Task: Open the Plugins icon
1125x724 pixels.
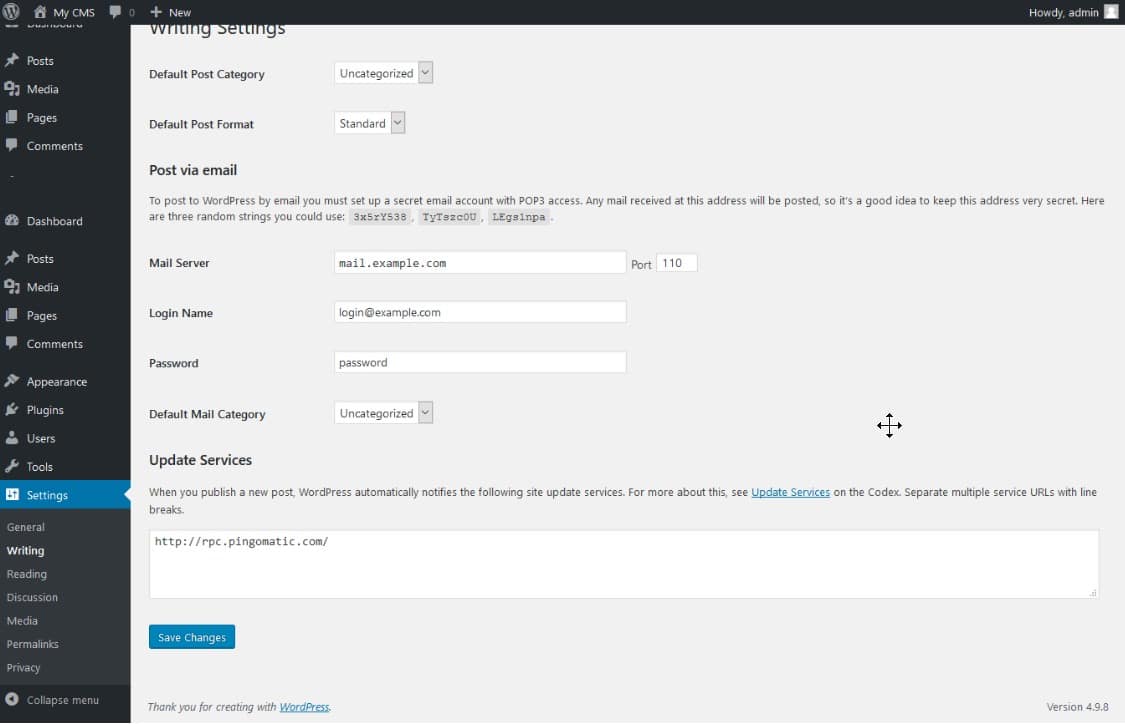Action: tap(14, 410)
